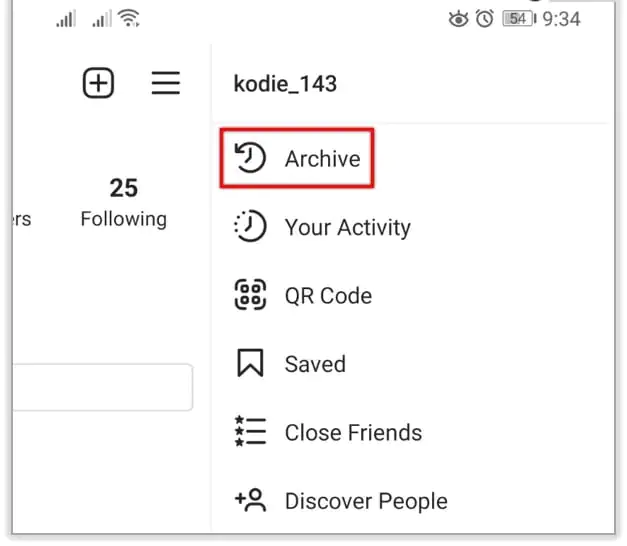This screenshot has width=627, height=546.
Task: Tap the first cellular signal icon
Action: [66, 19]
